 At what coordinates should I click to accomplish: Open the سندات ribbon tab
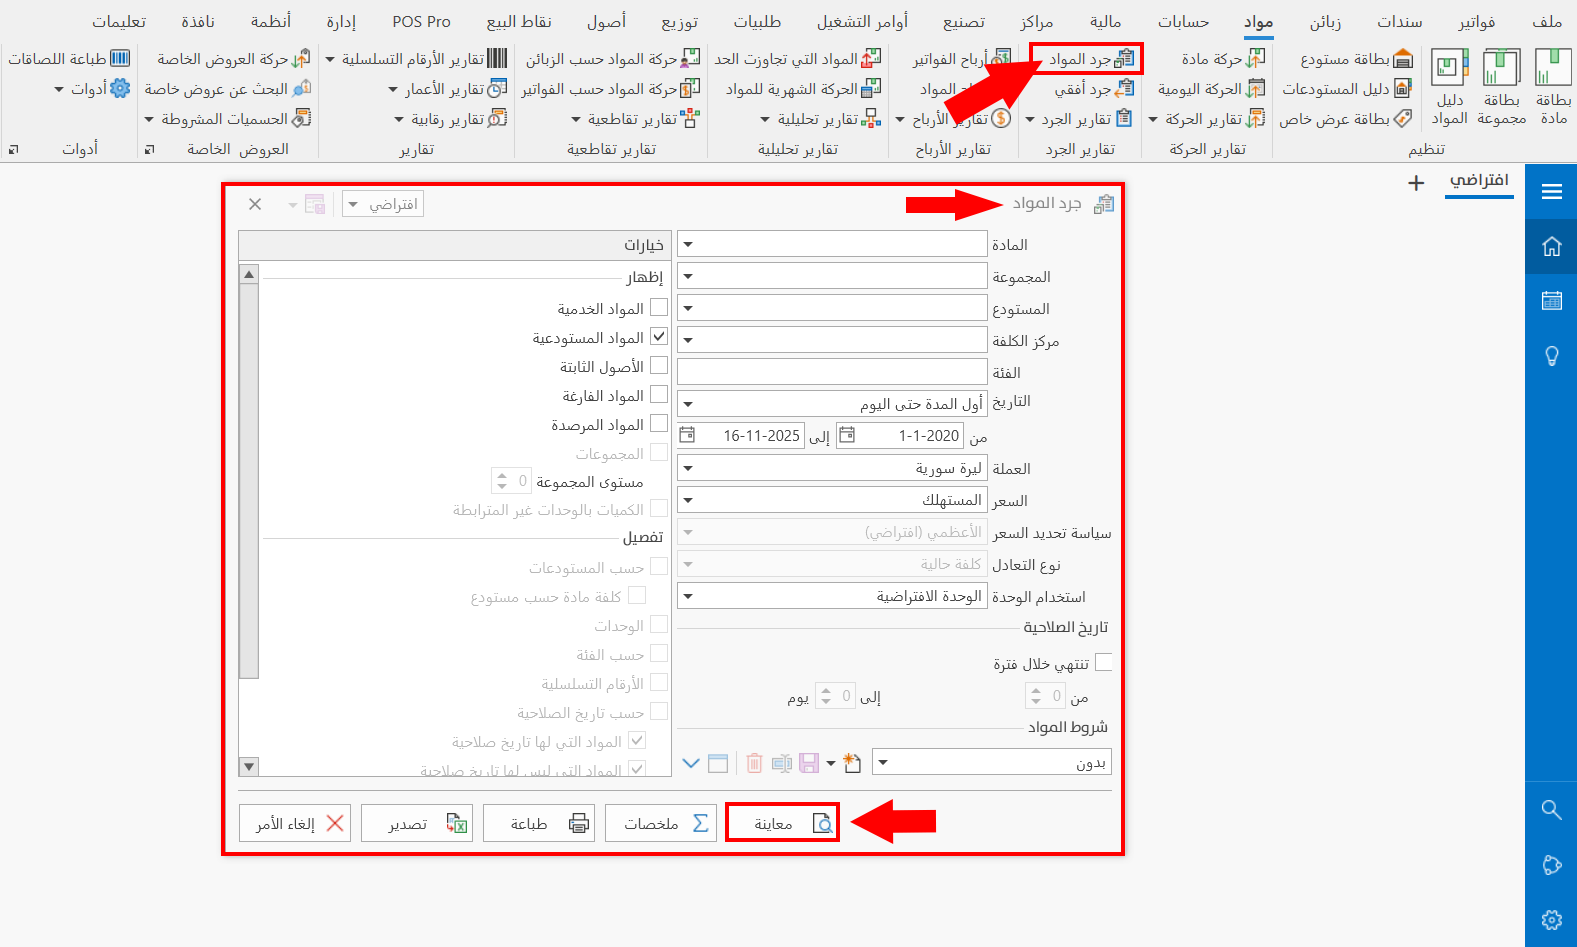(1399, 21)
